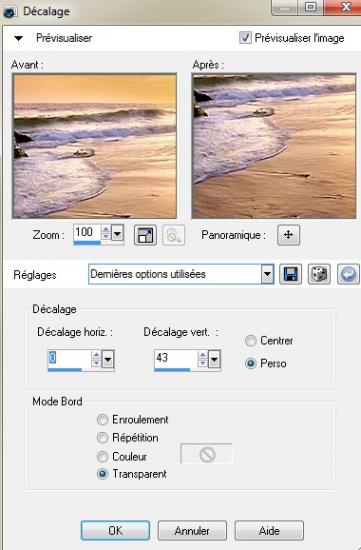Image resolution: width=361 pixels, height=550 pixels.
Task: Open the Réglages presets dropdown
Action: 267,274
